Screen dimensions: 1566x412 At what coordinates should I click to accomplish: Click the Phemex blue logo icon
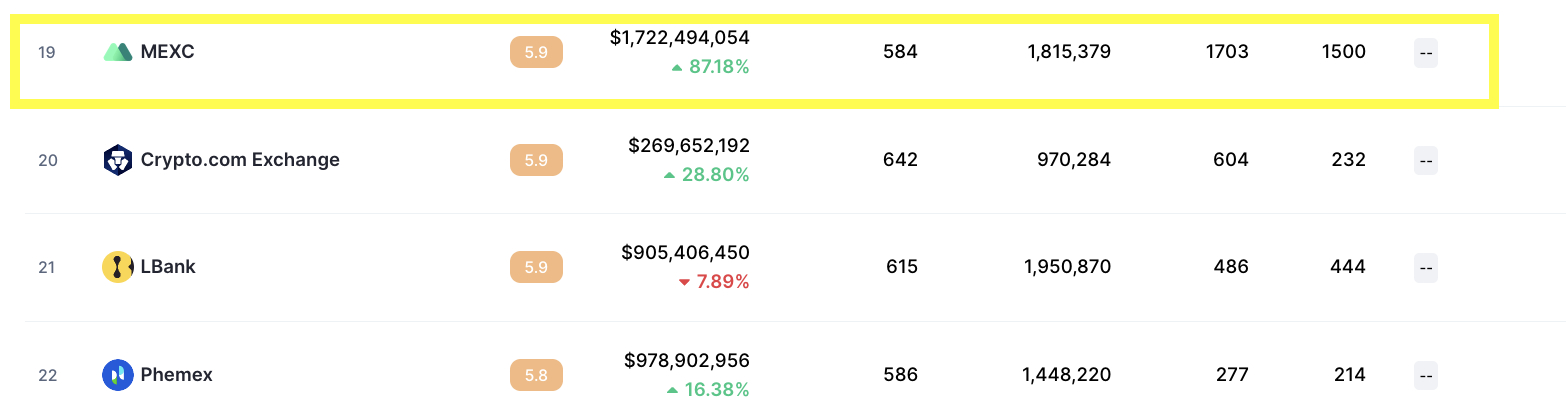click(x=118, y=375)
